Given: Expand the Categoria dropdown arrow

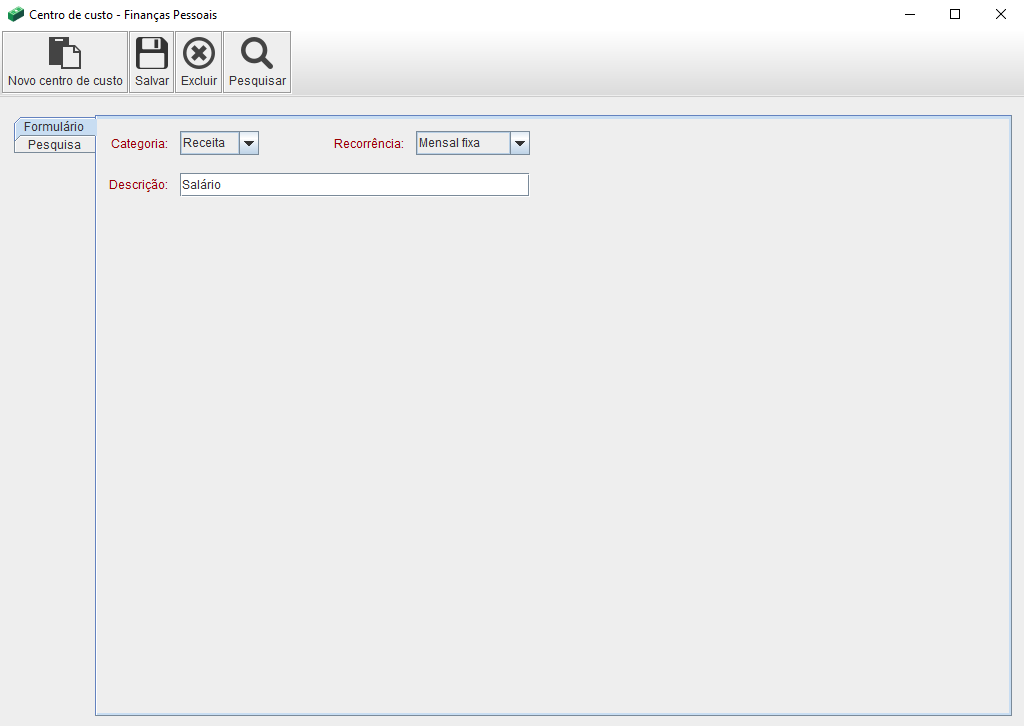Looking at the screenshot, I should tap(249, 144).
